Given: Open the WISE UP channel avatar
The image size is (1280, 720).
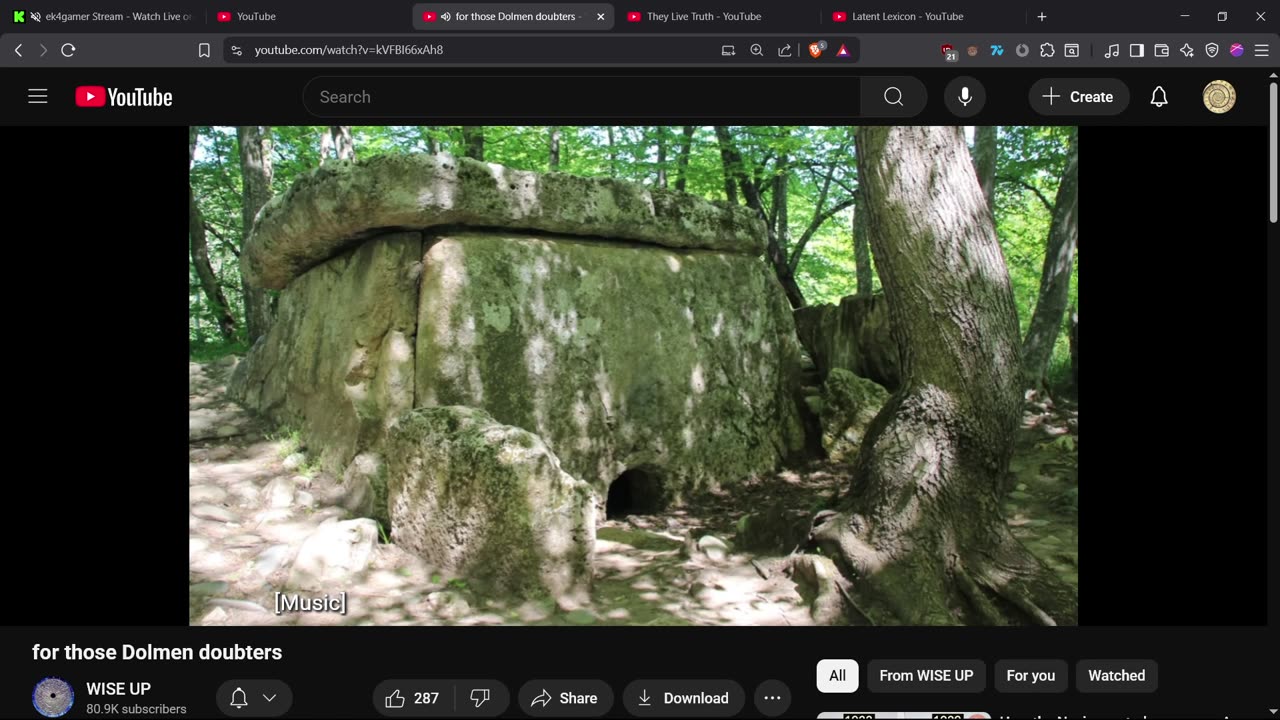Looking at the screenshot, I should click(x=53, y=698).
